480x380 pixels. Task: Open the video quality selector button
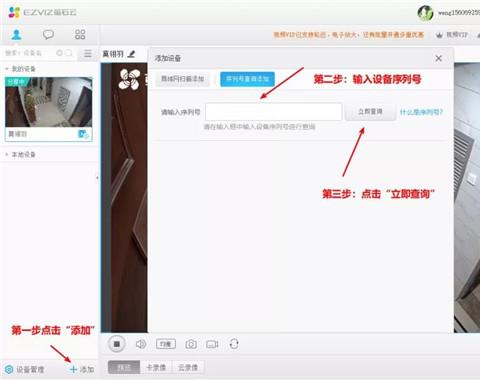tap(166, 344)
